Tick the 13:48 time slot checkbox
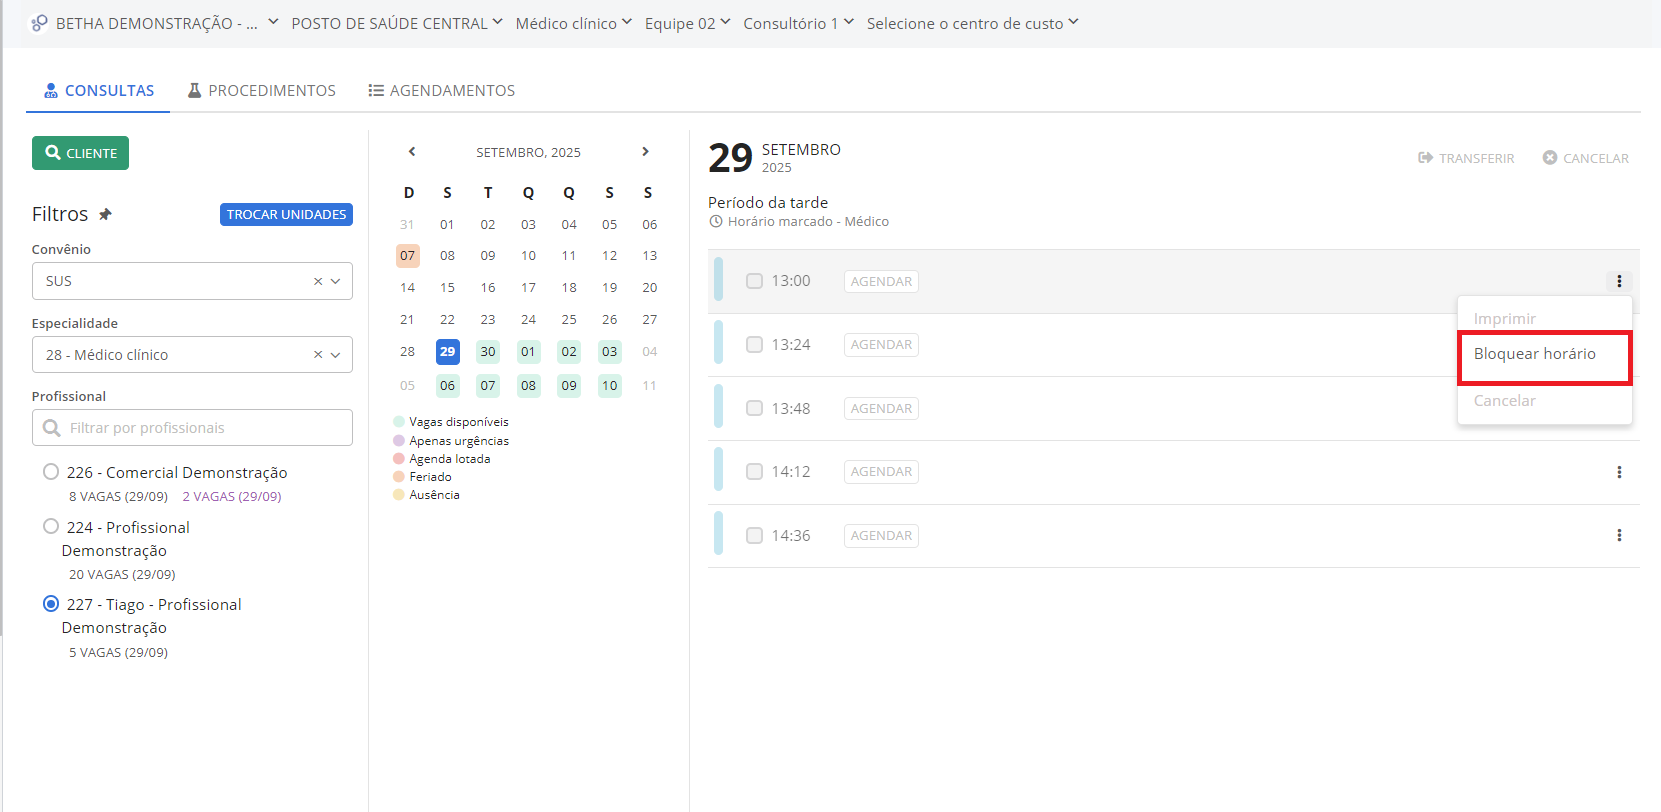This screenshot has height=812, width=1661. pos(754,408)
